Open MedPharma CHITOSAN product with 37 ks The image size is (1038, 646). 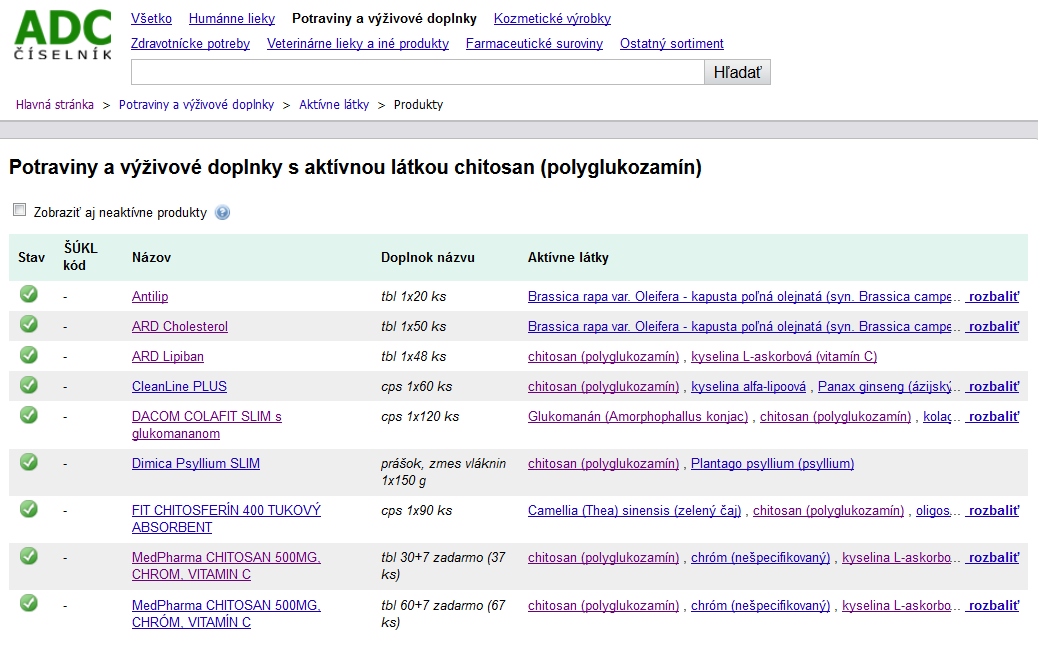point(226,566)
